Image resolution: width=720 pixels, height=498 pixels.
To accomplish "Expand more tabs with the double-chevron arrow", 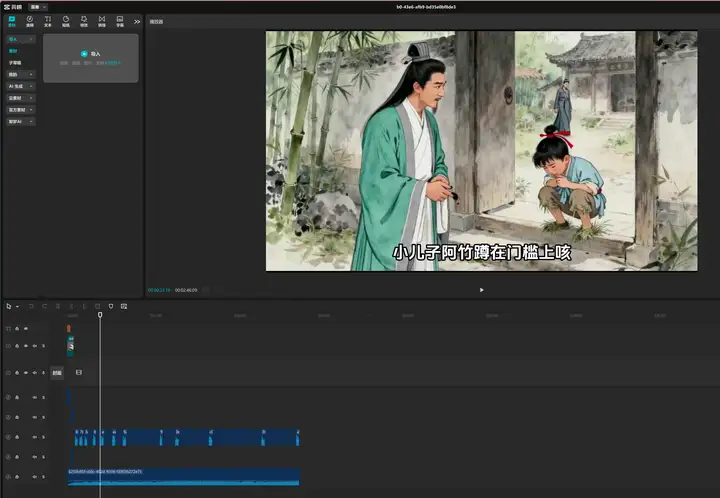I will 137,22.
